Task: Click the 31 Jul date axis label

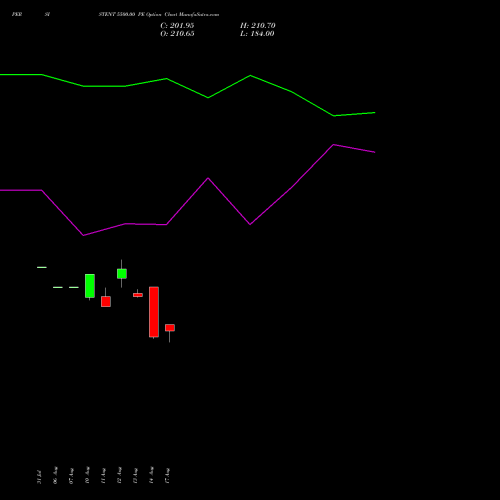Action: pos(39,477)
